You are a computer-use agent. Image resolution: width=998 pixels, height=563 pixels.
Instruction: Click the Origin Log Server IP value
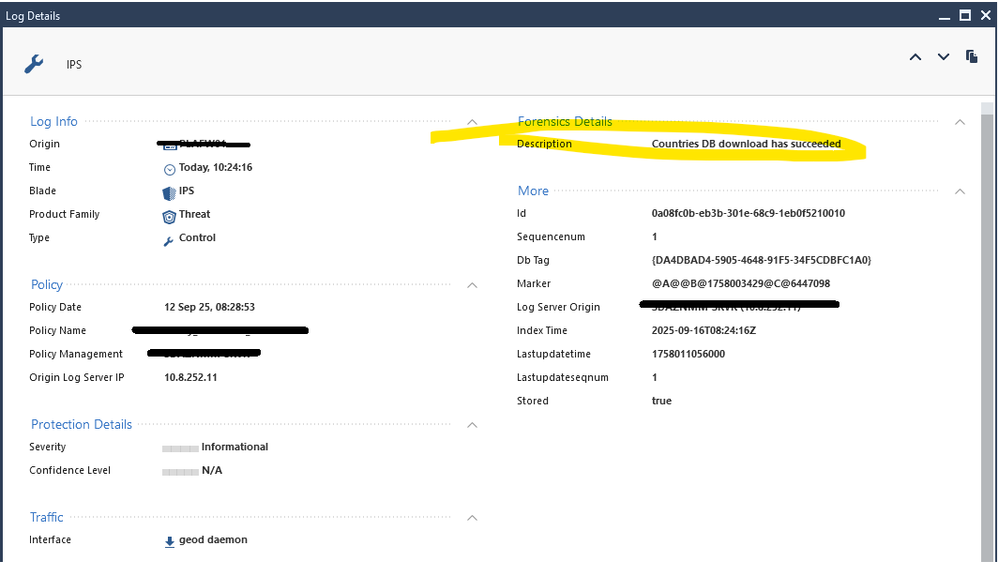(190, 377)
